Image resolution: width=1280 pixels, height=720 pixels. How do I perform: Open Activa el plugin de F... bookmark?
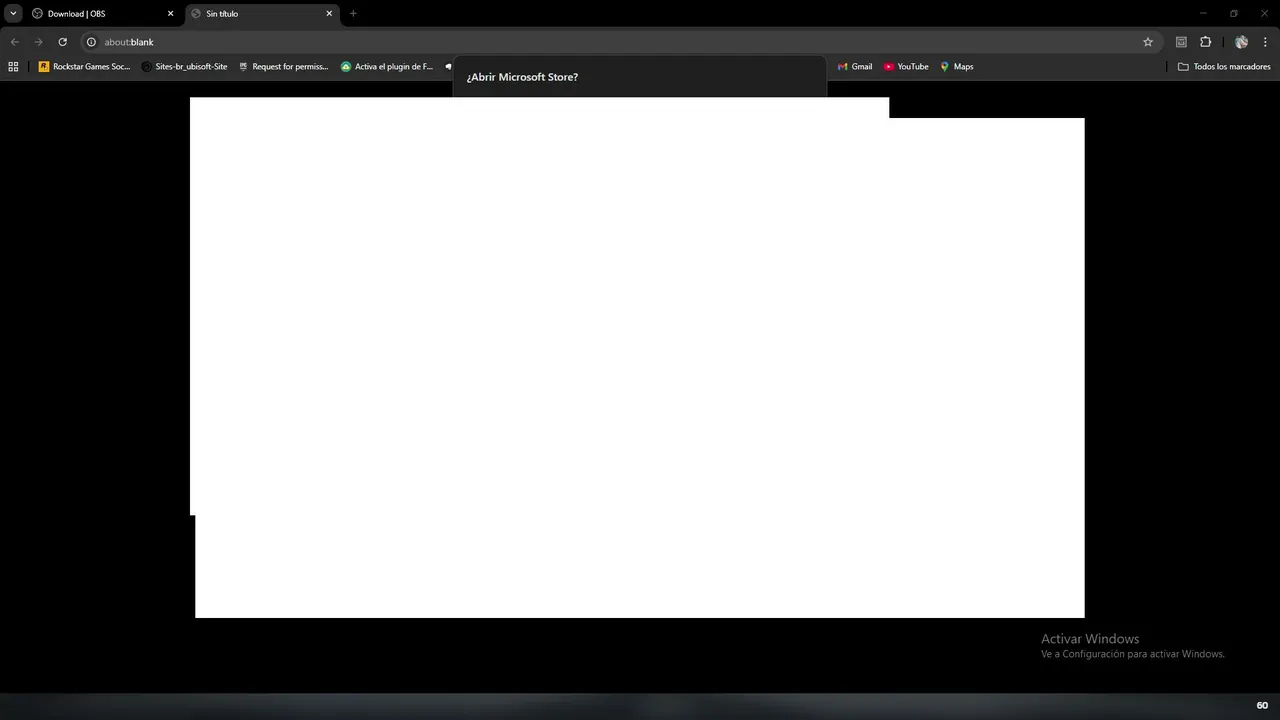click(387, 67)
